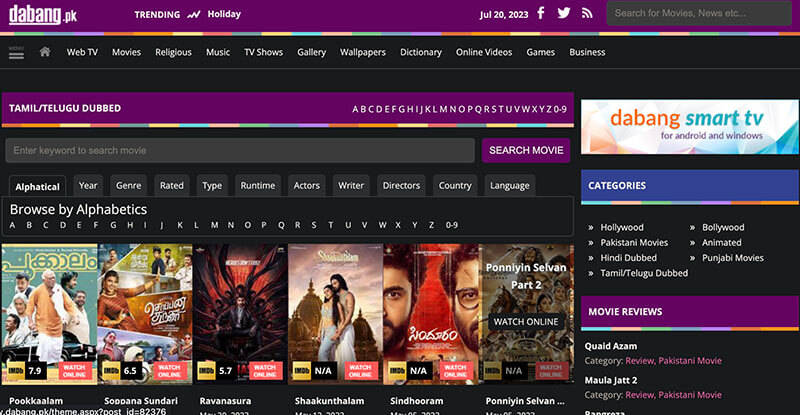This screenshot has width=800, height=415.
Task: Switch to the Genre tab
Action: coord(128,185)
